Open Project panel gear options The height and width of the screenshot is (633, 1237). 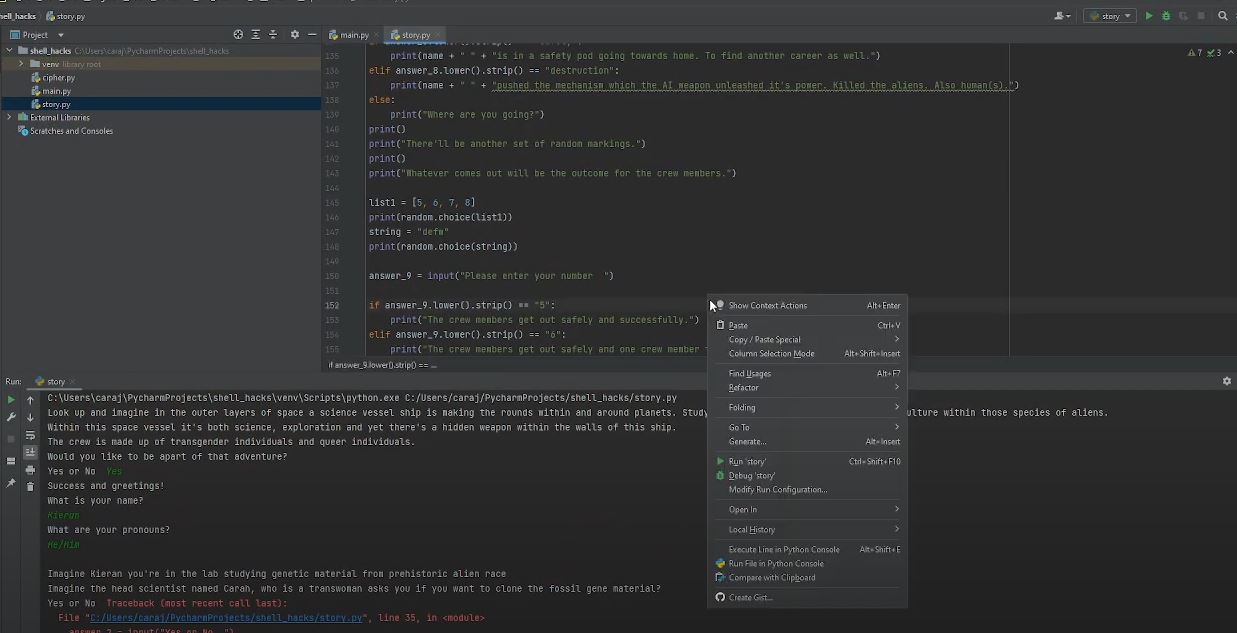(x=294, y=34)
